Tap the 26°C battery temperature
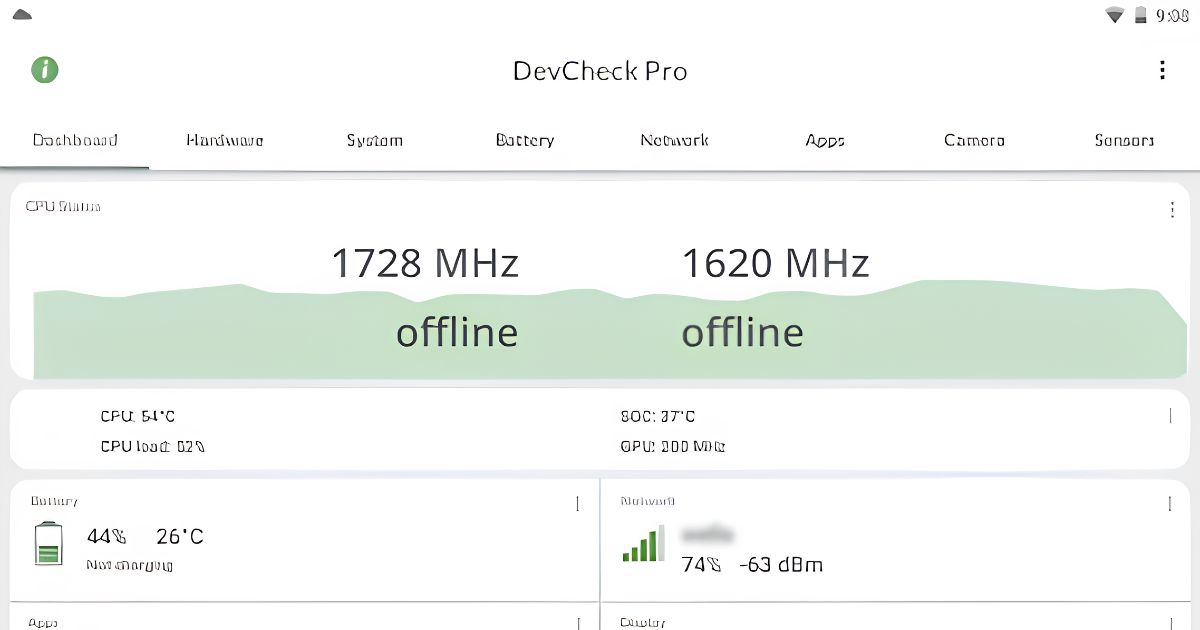The width and height of the screenshot is (1200, 630). pyautogui.click(x=180, y=537)
